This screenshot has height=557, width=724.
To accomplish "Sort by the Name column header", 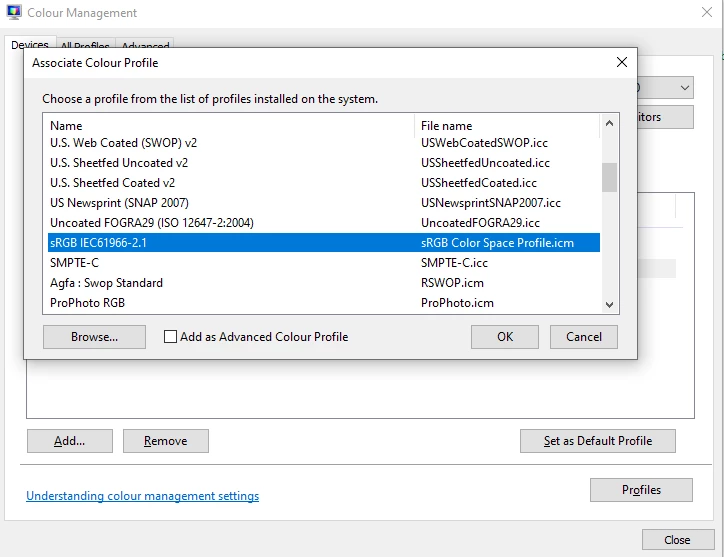I will [x=66, y=126].
